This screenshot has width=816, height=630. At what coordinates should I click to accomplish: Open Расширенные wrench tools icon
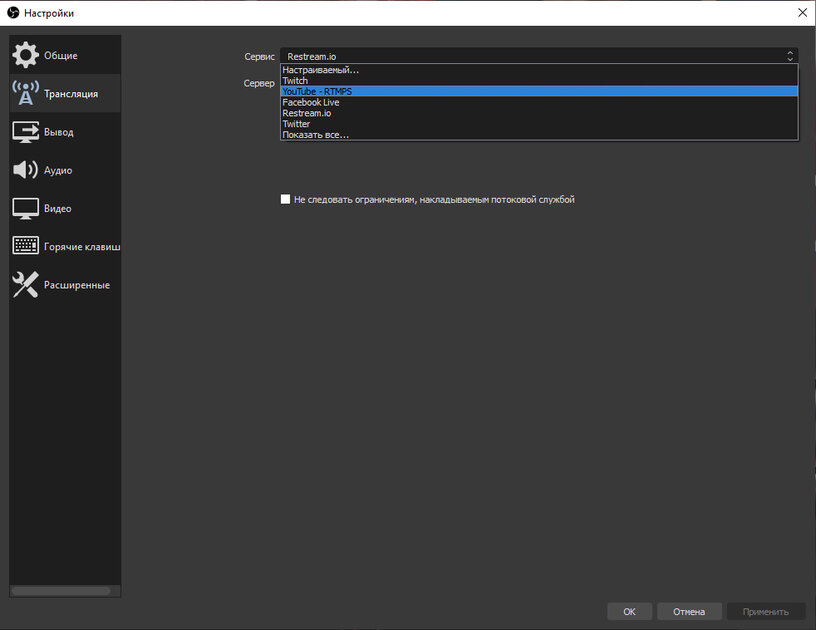coord(26,285)
